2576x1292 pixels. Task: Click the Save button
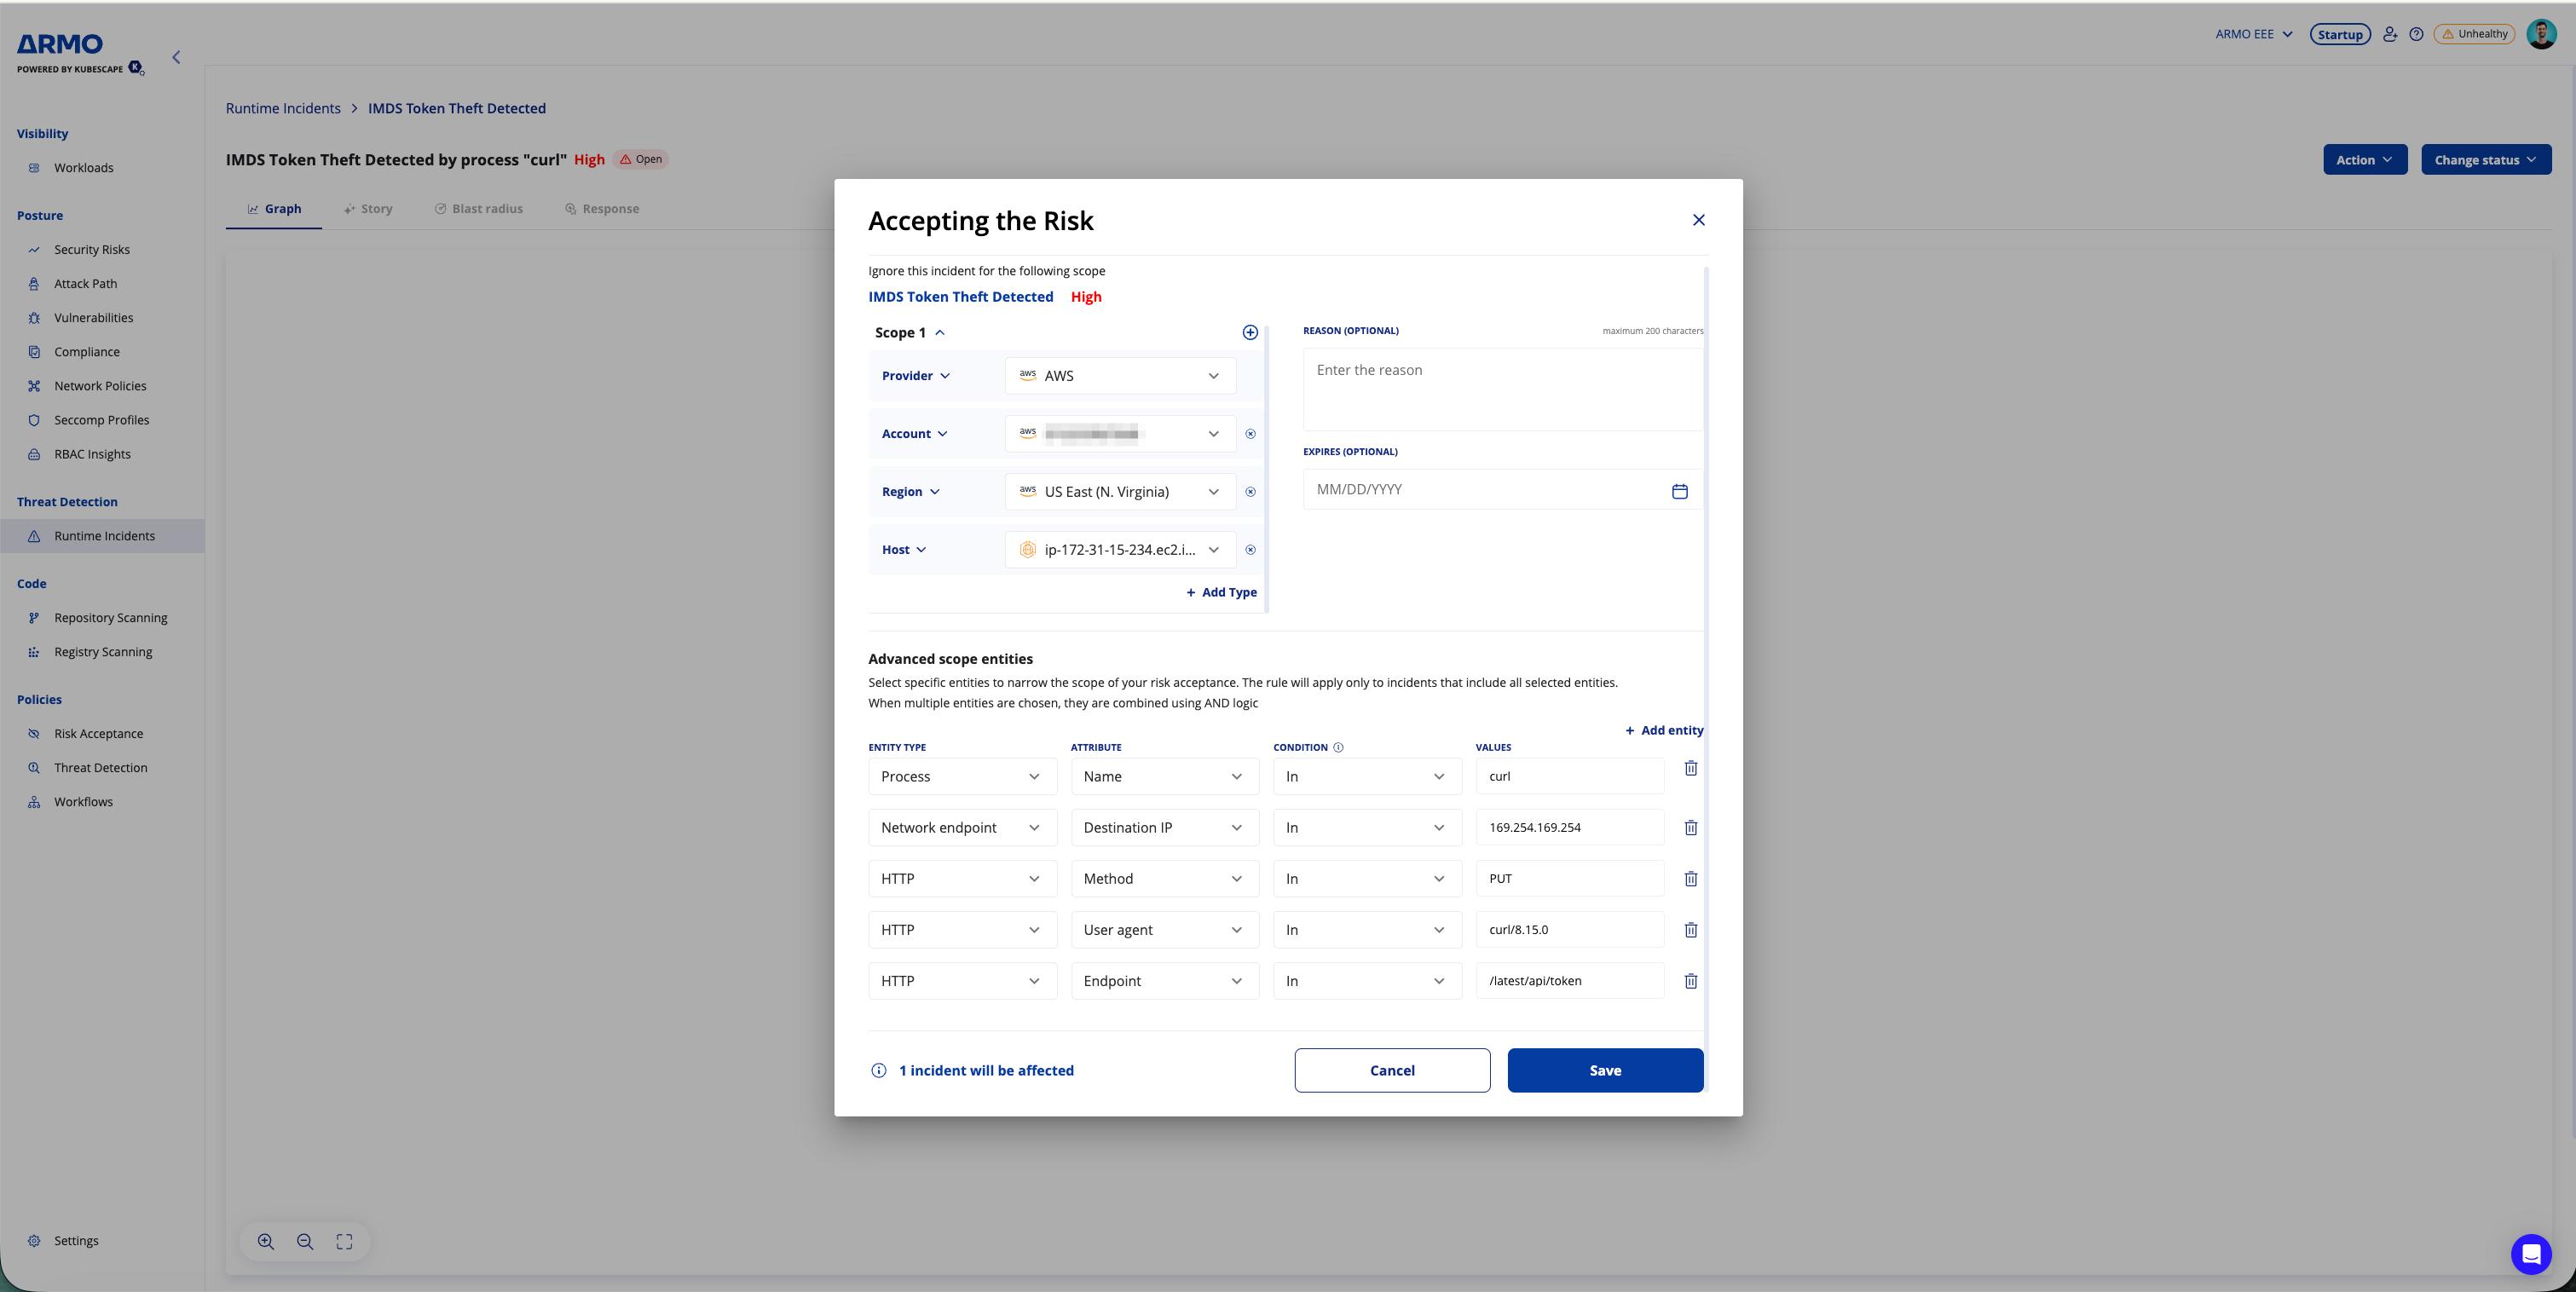1604,1070
